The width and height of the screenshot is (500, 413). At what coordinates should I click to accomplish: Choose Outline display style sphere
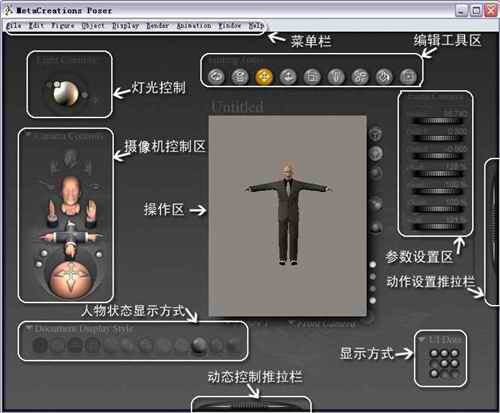coord(57,345)
